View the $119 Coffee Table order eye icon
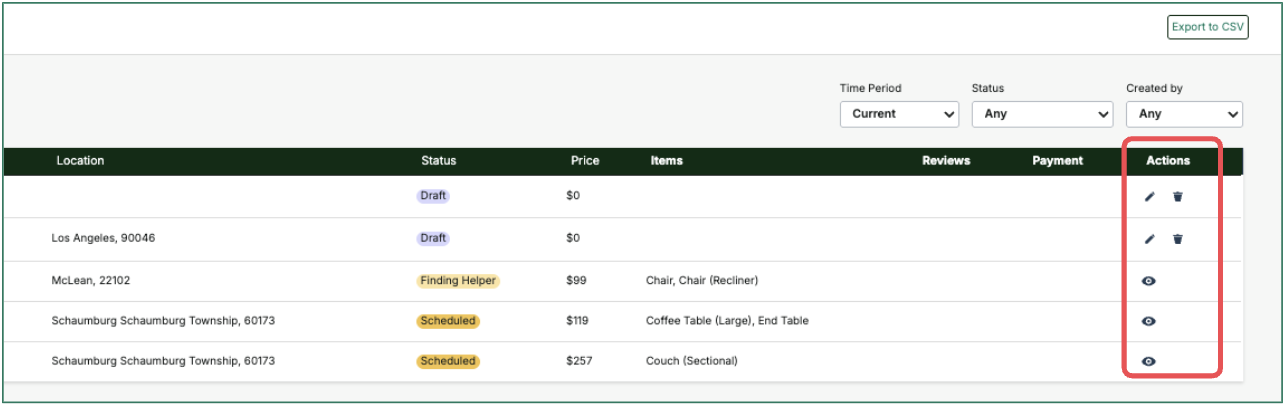The width and height of the screenshot is (1286, 408). (x=1149, y=321)
